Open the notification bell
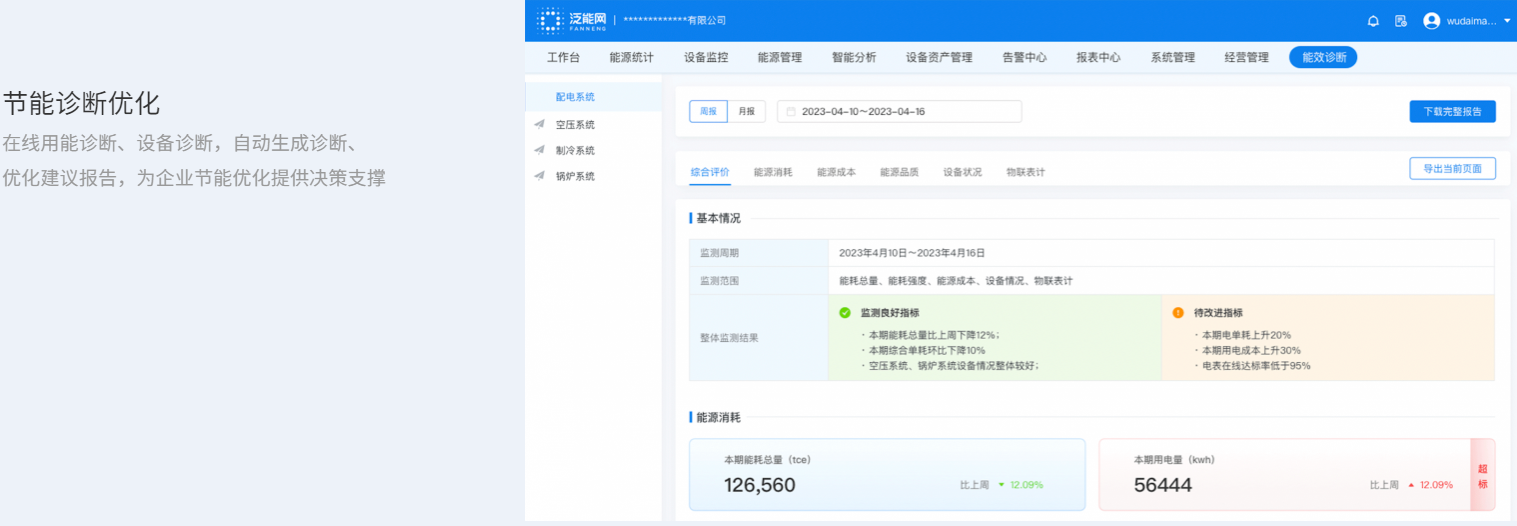Screen dimensions: 1517x526 coord(1373,21)
